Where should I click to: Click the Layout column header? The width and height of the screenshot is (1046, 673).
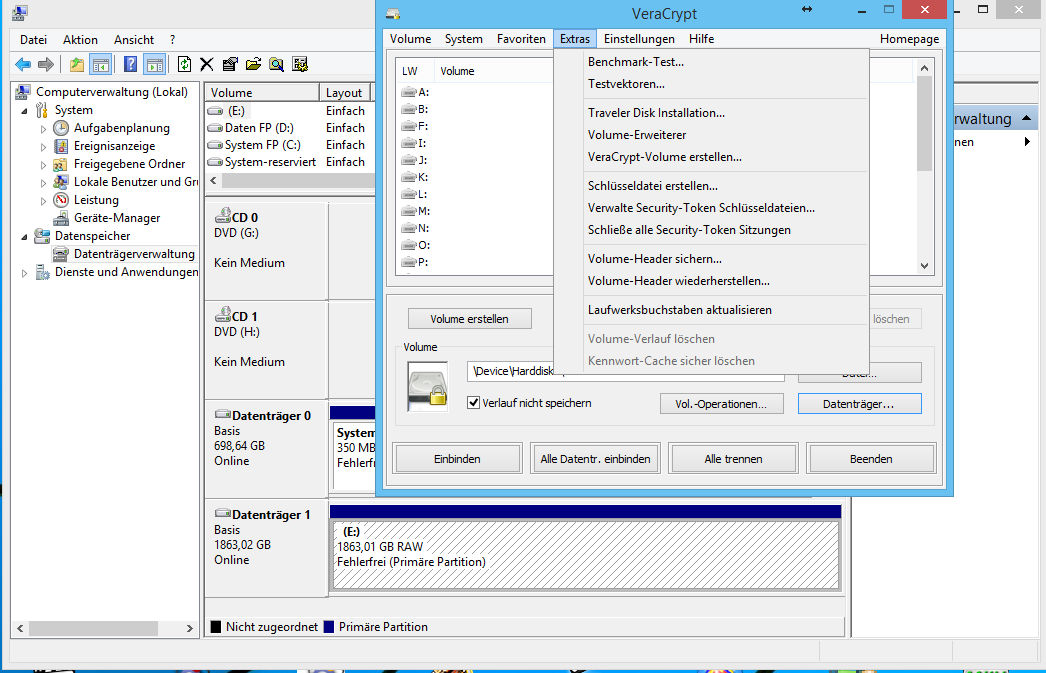click(x=344, y=93)
